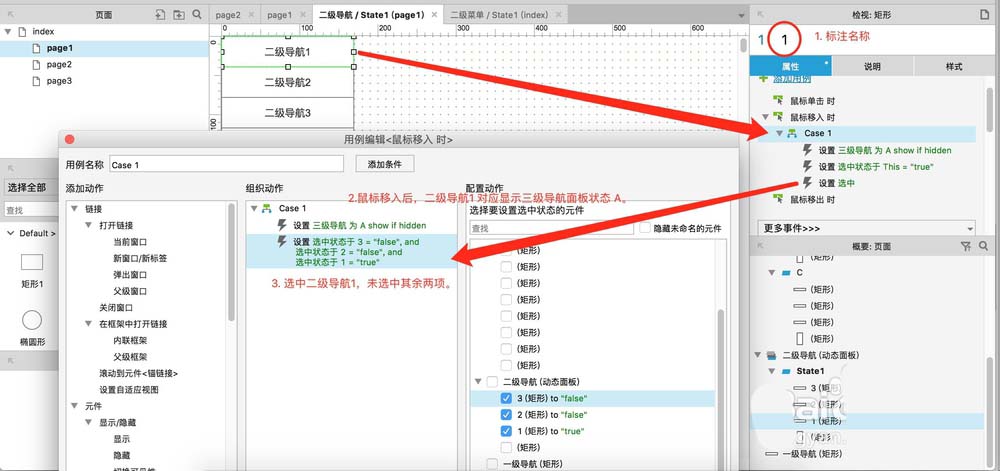The height and width of the screenshot is (471, 1000).
Task: Collapse 鼠标移入 时 event in inspector
Action: click(765, 117)
